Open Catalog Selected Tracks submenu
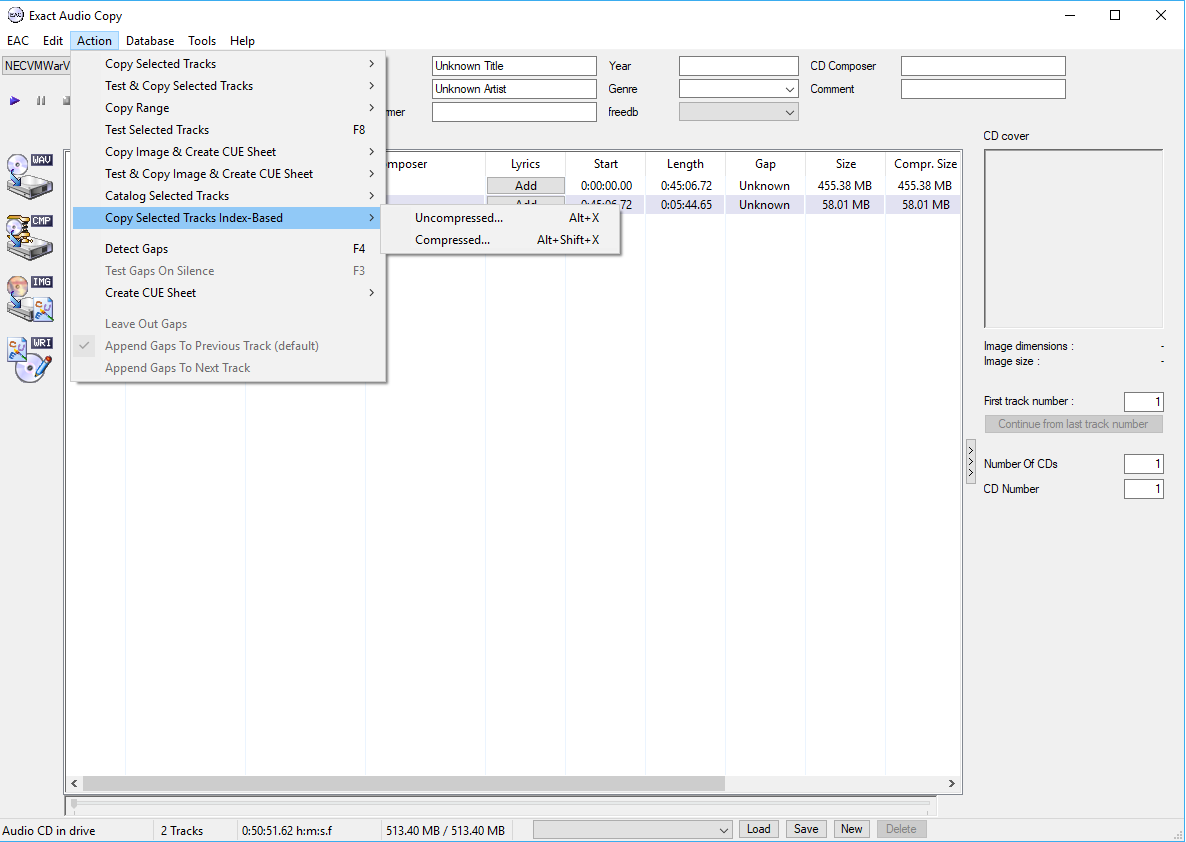This screenshot has height=842, width=1186. coord(229,195)
